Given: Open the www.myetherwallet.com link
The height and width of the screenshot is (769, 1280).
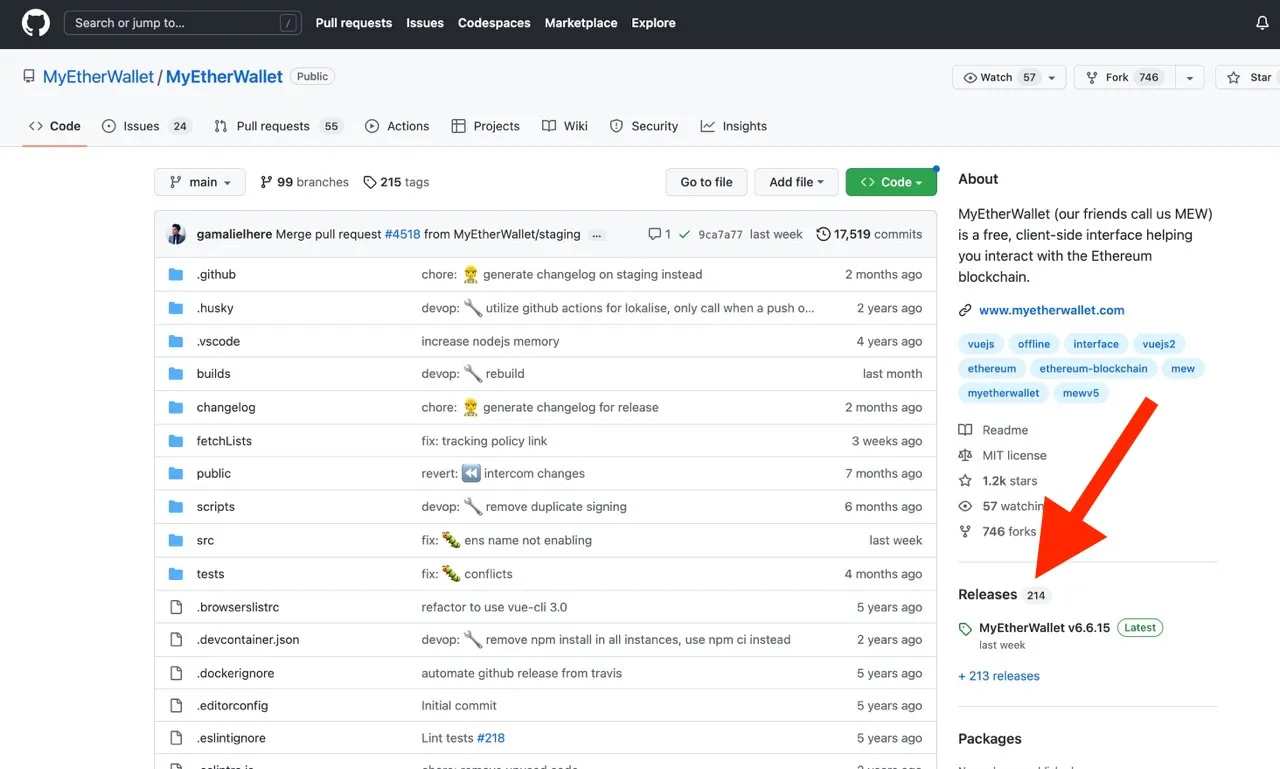Looking at the screenshot, I should (x=1052, y=310).
